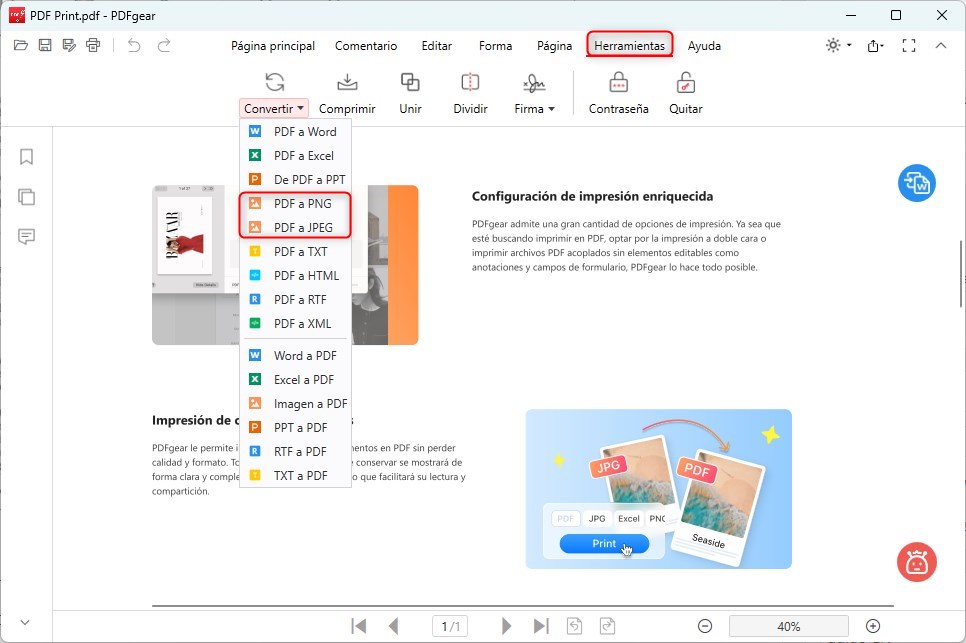Click the Save As icon with pencil

pos(69,45)
